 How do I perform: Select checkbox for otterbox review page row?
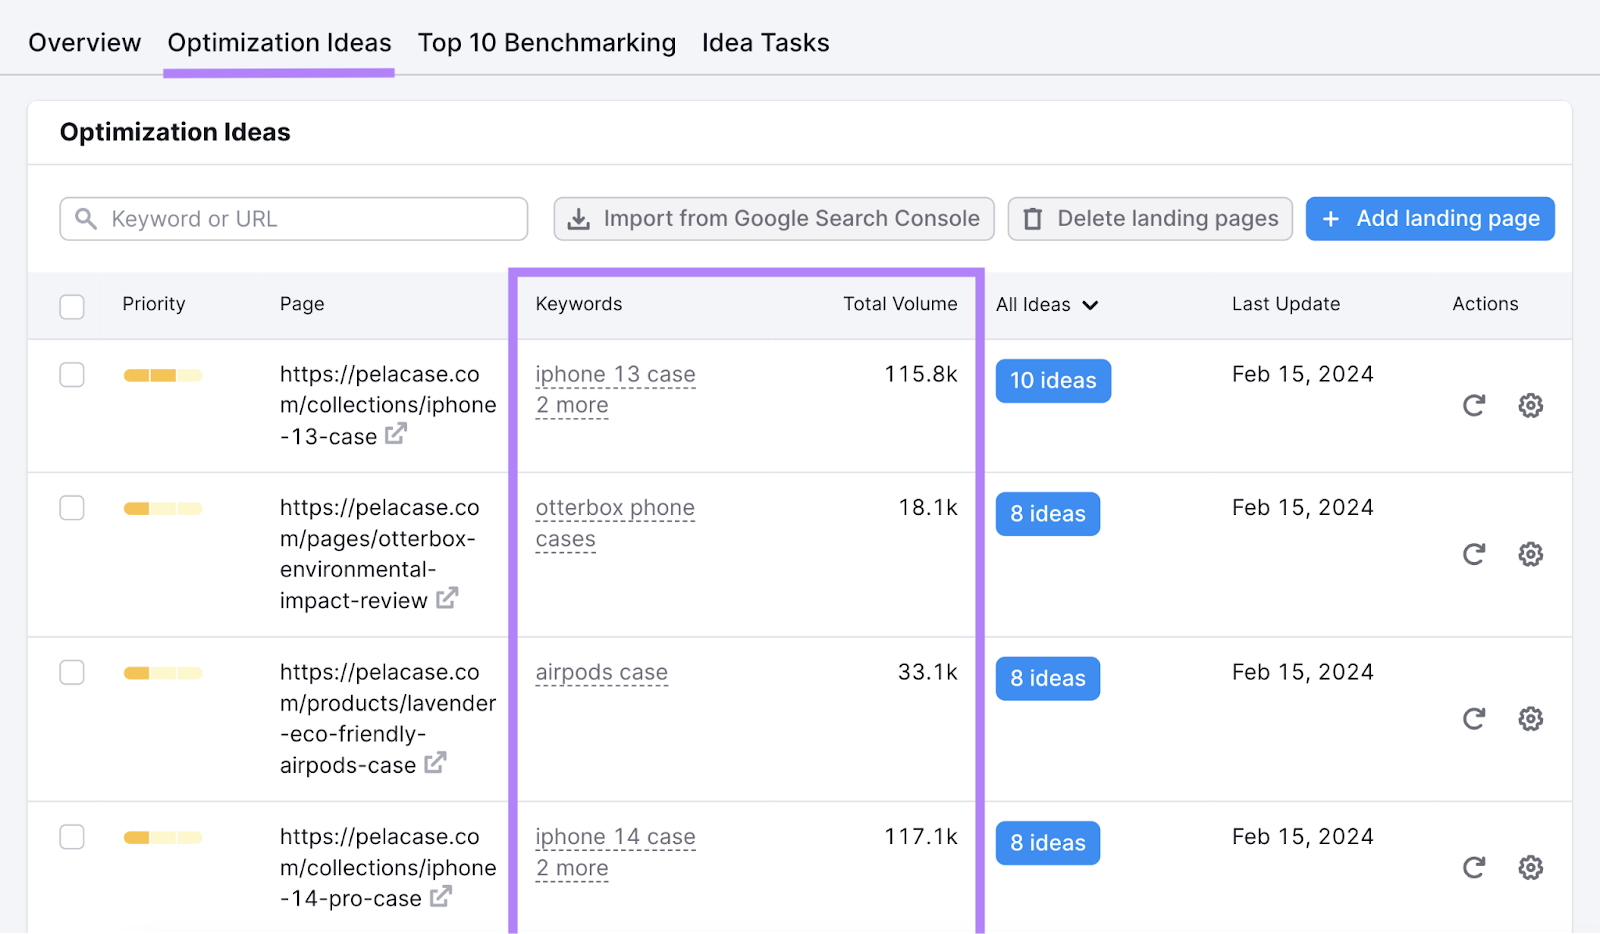click(x=72, y=508)
